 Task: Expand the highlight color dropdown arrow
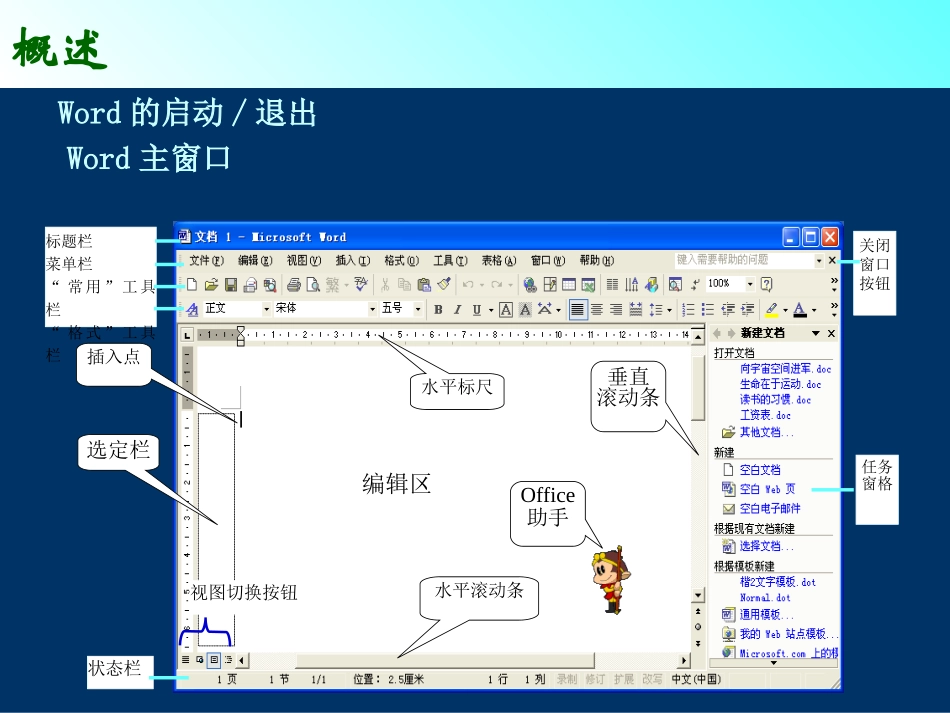tap(785, 310)
